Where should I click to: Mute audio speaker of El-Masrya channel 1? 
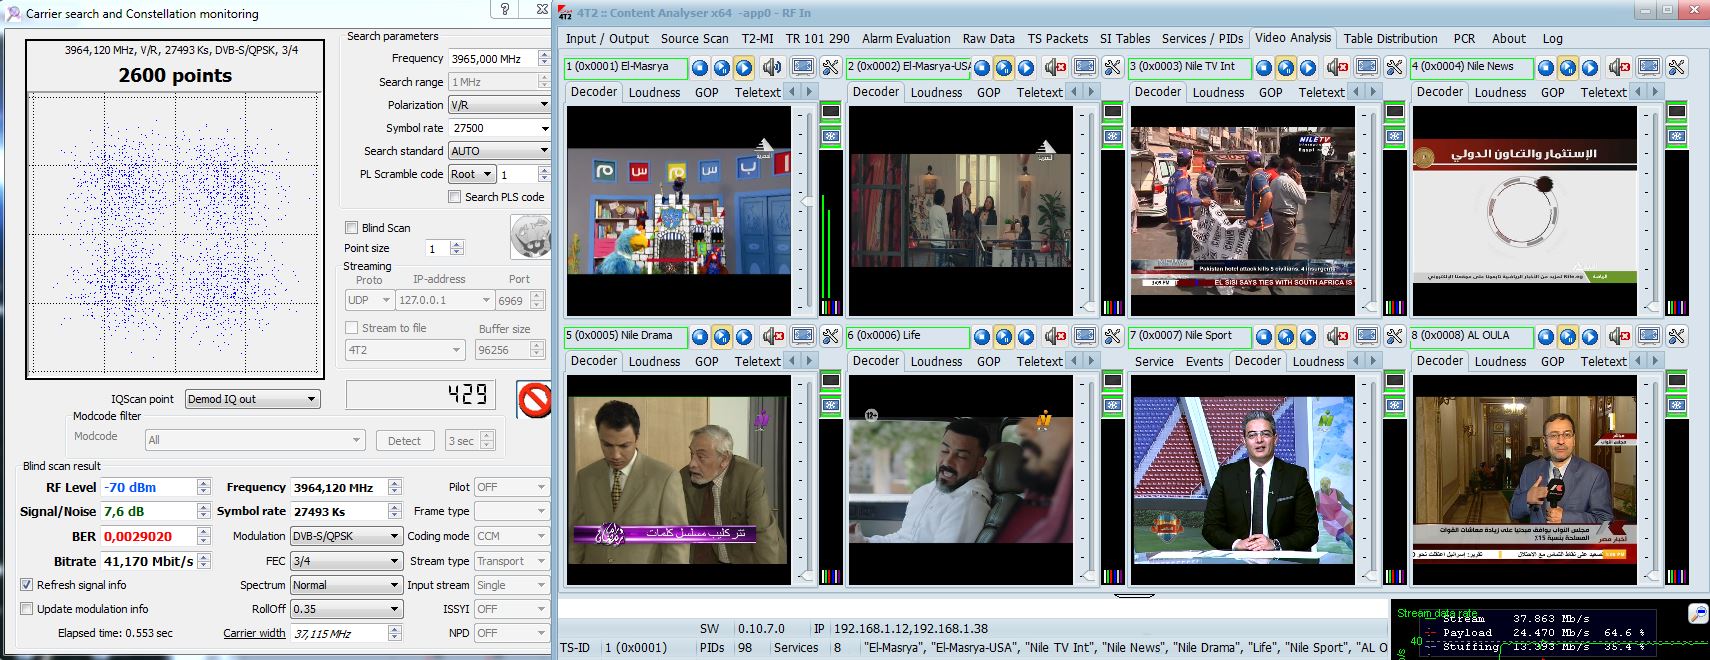coord(772,68)
